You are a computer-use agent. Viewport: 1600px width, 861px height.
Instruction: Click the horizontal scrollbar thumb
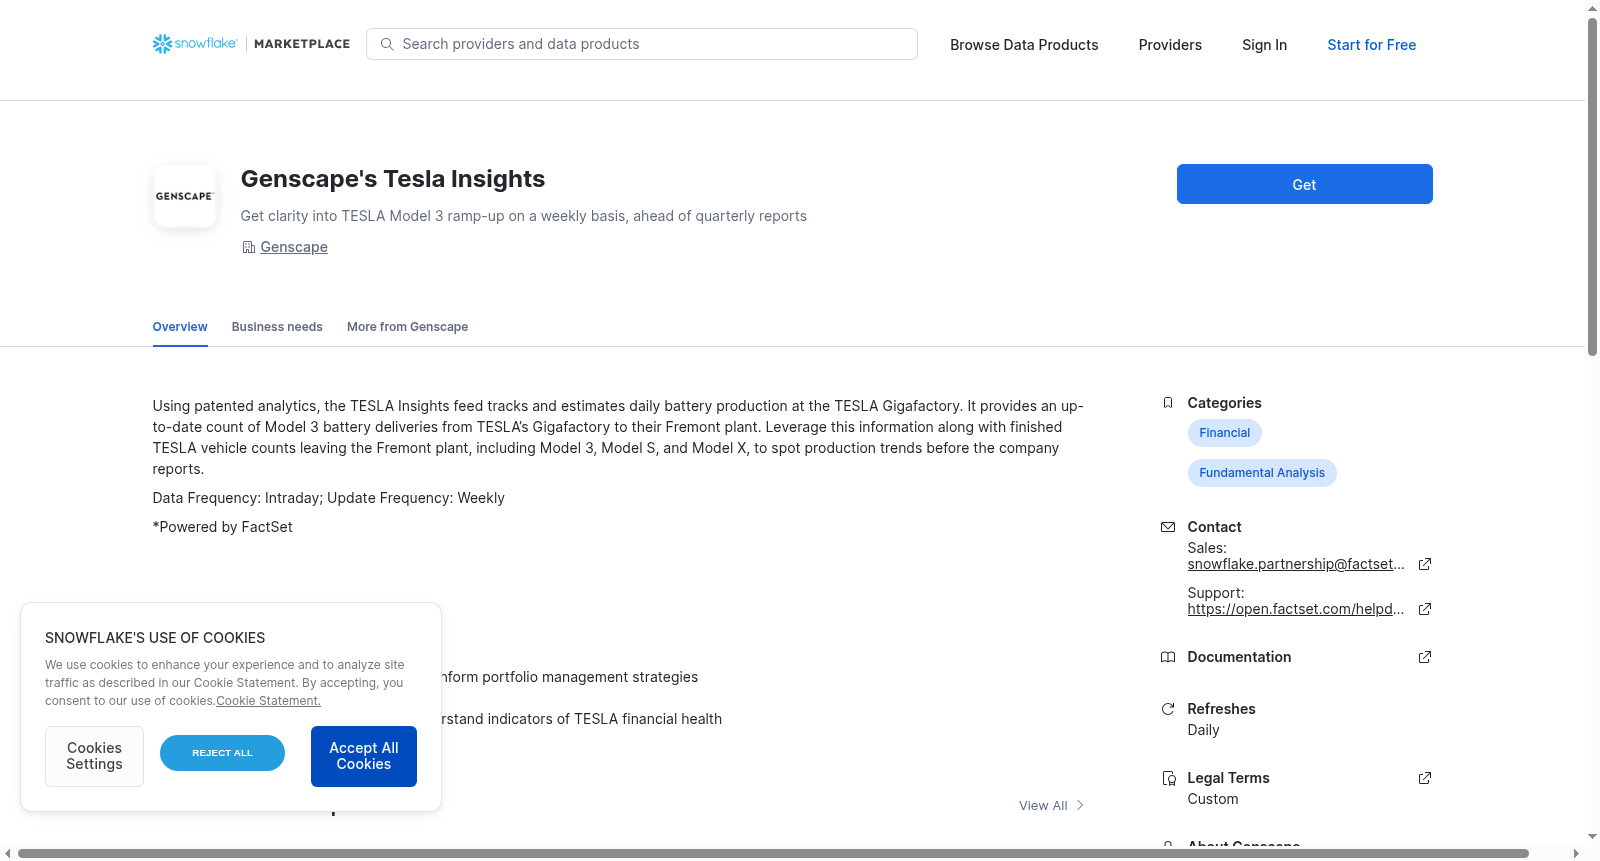point(773,853)
